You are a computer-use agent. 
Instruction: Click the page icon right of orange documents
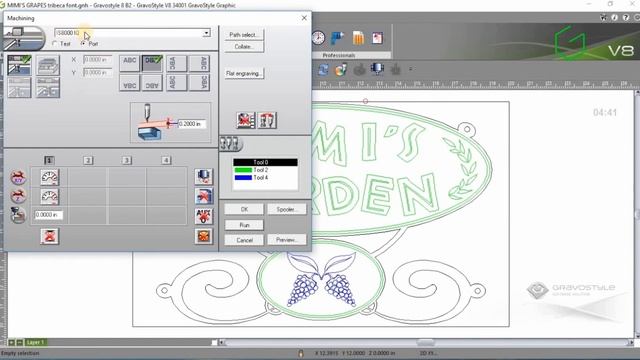pyautogui.click(x=377, y=38)
